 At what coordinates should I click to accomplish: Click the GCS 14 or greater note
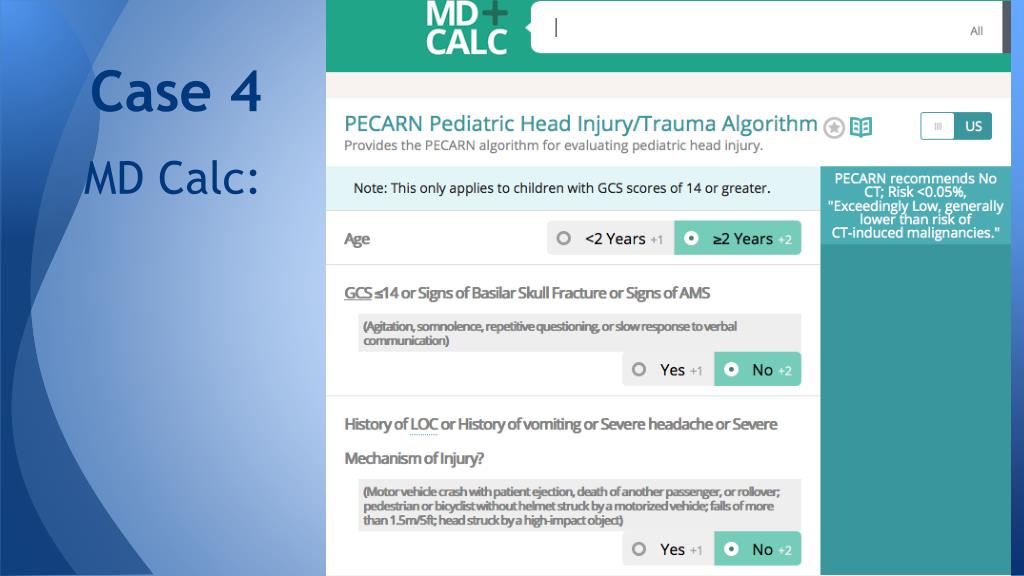click(x=562, y=188)
